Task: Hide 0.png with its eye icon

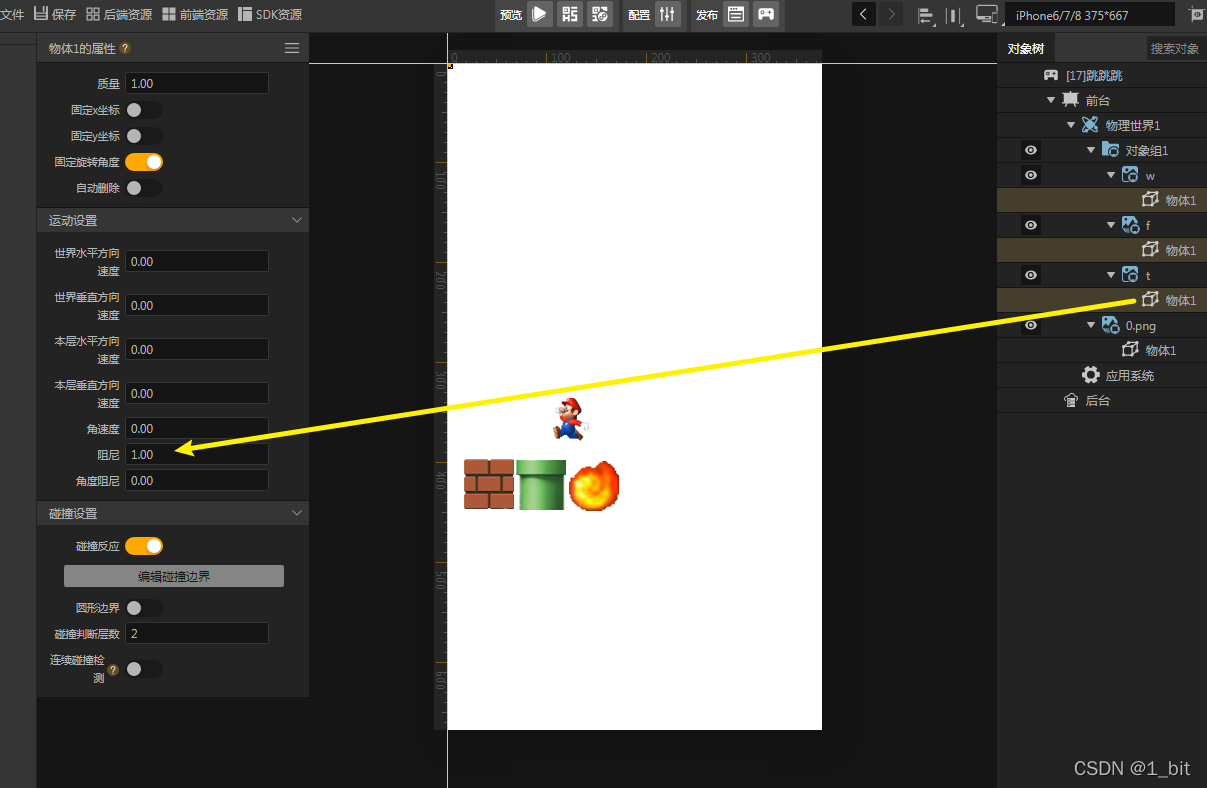Action: coord(1031,325)
